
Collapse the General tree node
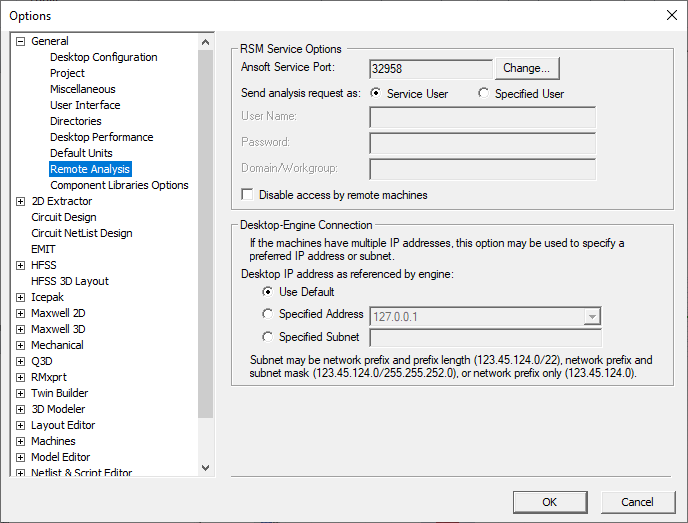coord(20,41)
